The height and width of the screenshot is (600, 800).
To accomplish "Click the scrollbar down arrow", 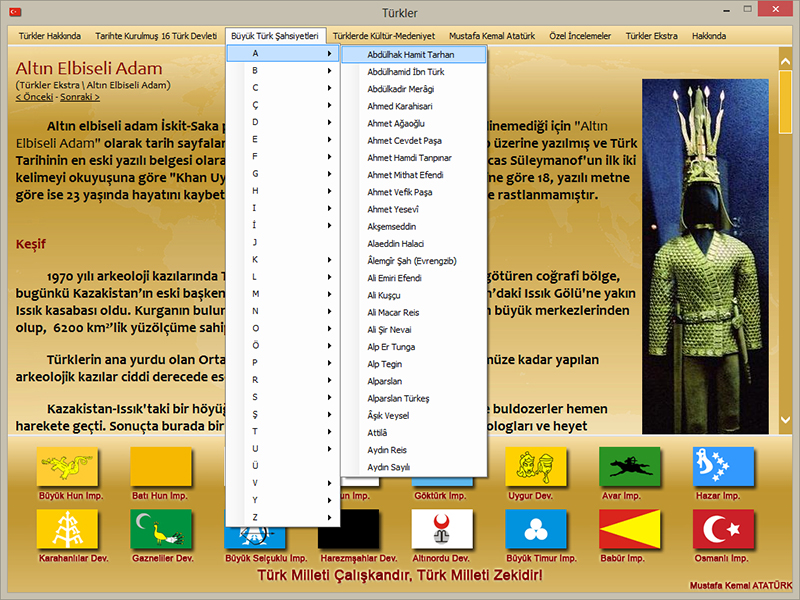I will tap(786, 420).
